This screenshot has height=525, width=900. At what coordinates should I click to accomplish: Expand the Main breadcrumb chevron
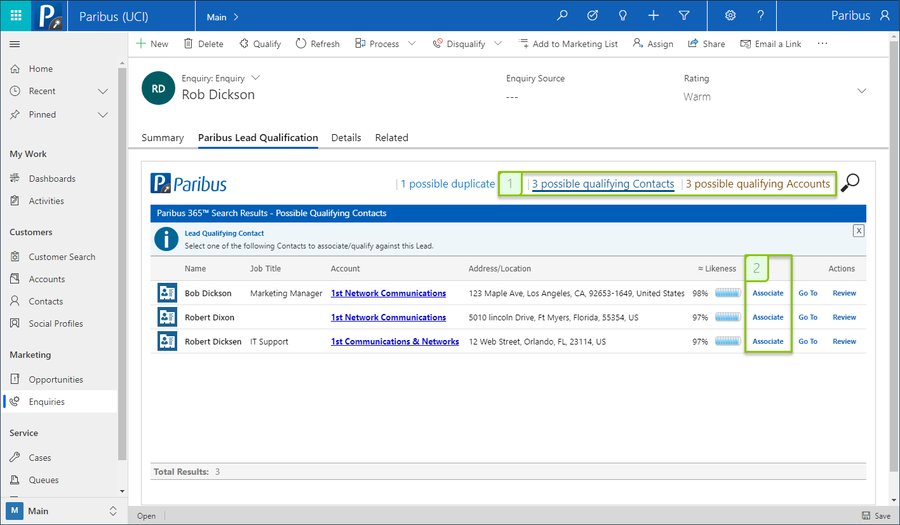coord(236,17)
